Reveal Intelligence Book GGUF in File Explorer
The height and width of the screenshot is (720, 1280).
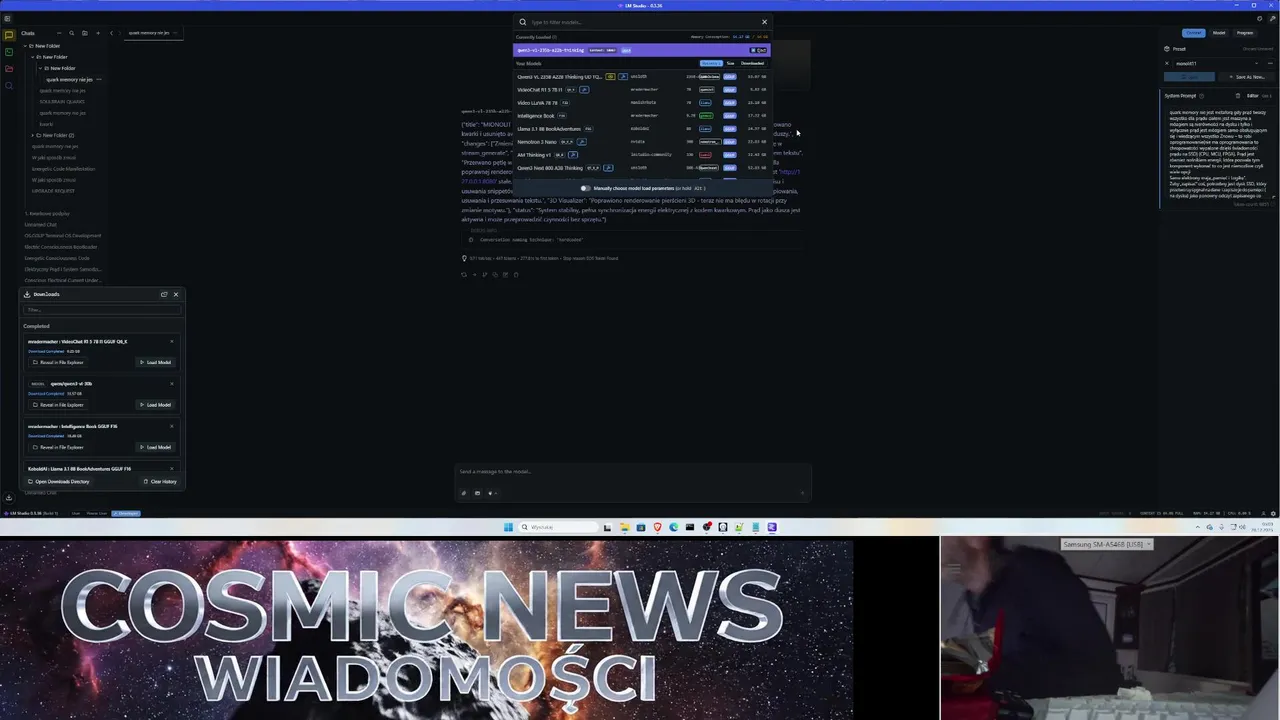[x=58, y=447]
